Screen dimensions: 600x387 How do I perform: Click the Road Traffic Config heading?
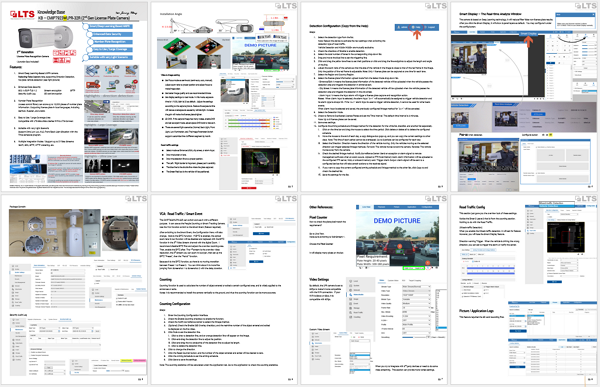pyautogui.click(x=472, y=207)
